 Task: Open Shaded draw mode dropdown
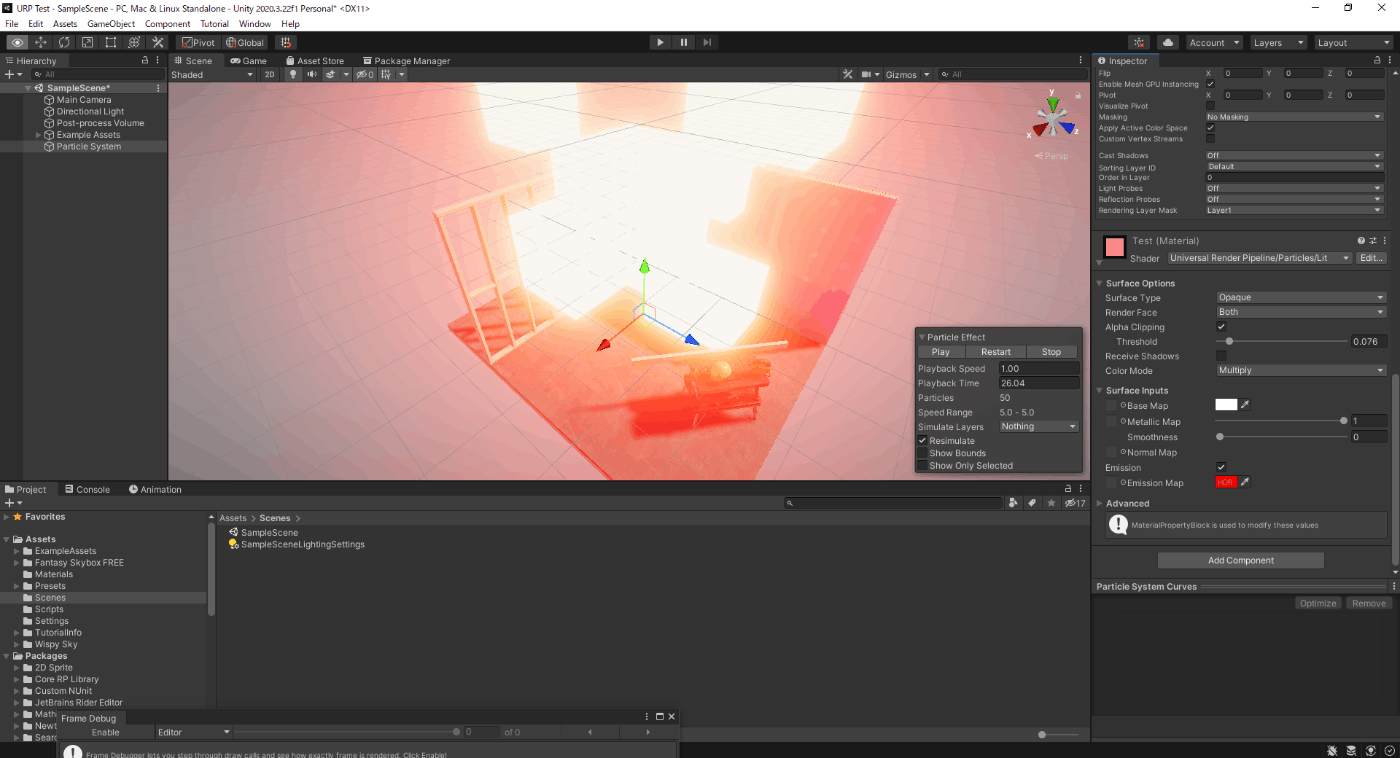(212, 75)
